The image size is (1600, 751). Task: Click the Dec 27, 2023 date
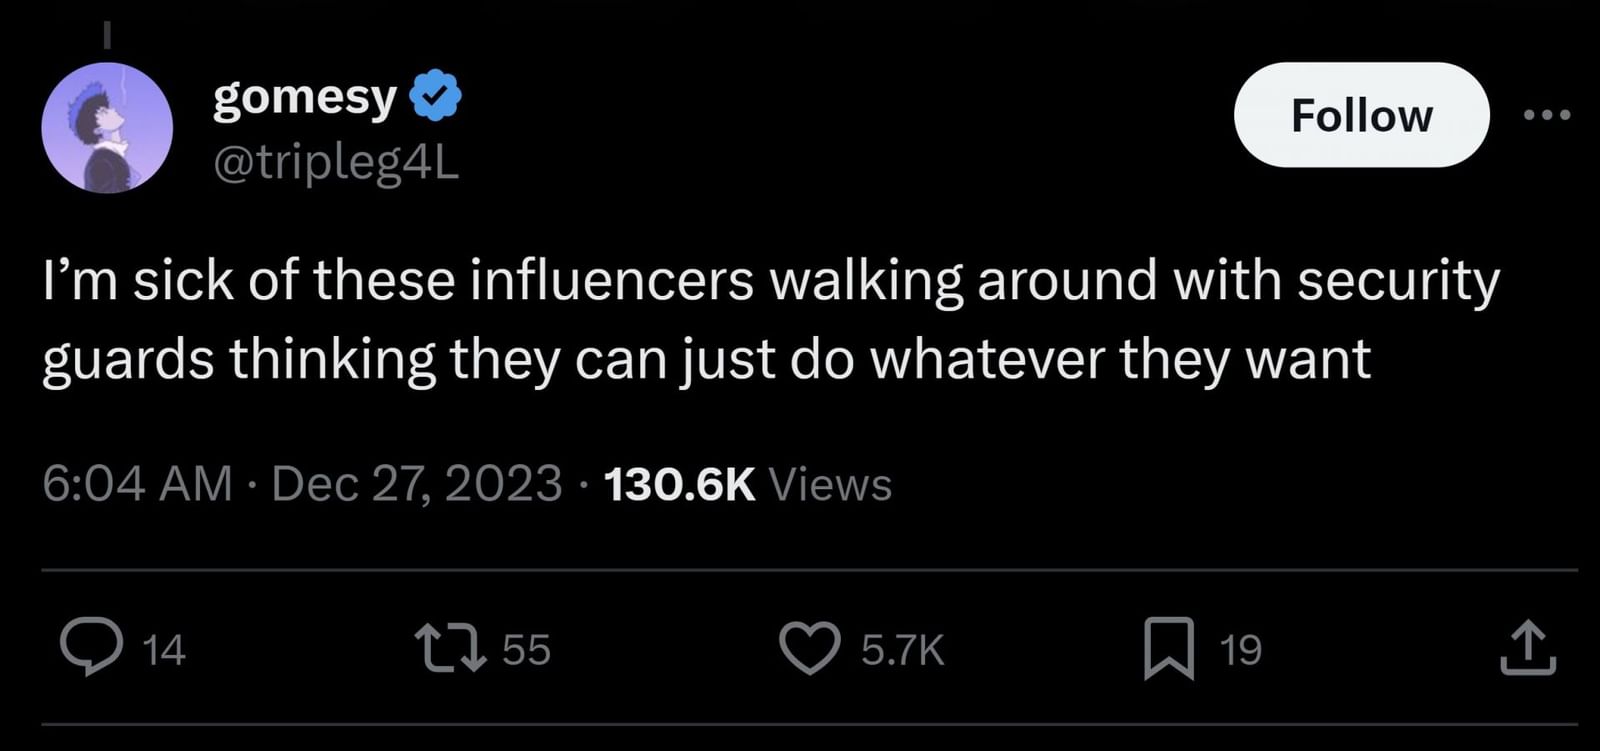416,484
